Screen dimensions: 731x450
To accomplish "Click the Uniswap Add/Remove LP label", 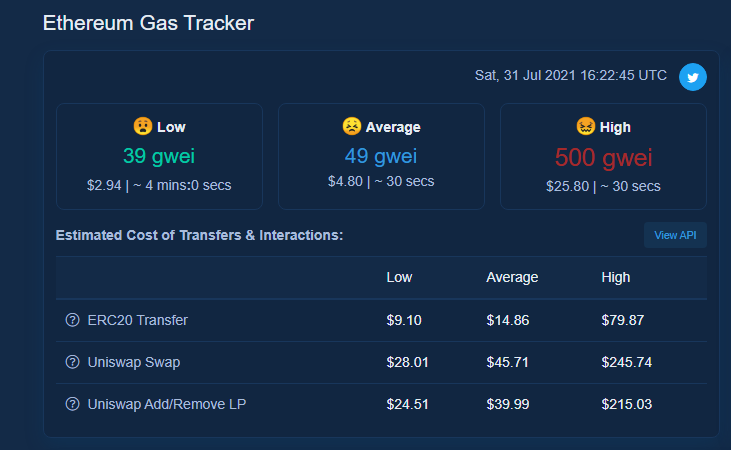I will click(167, 404).
